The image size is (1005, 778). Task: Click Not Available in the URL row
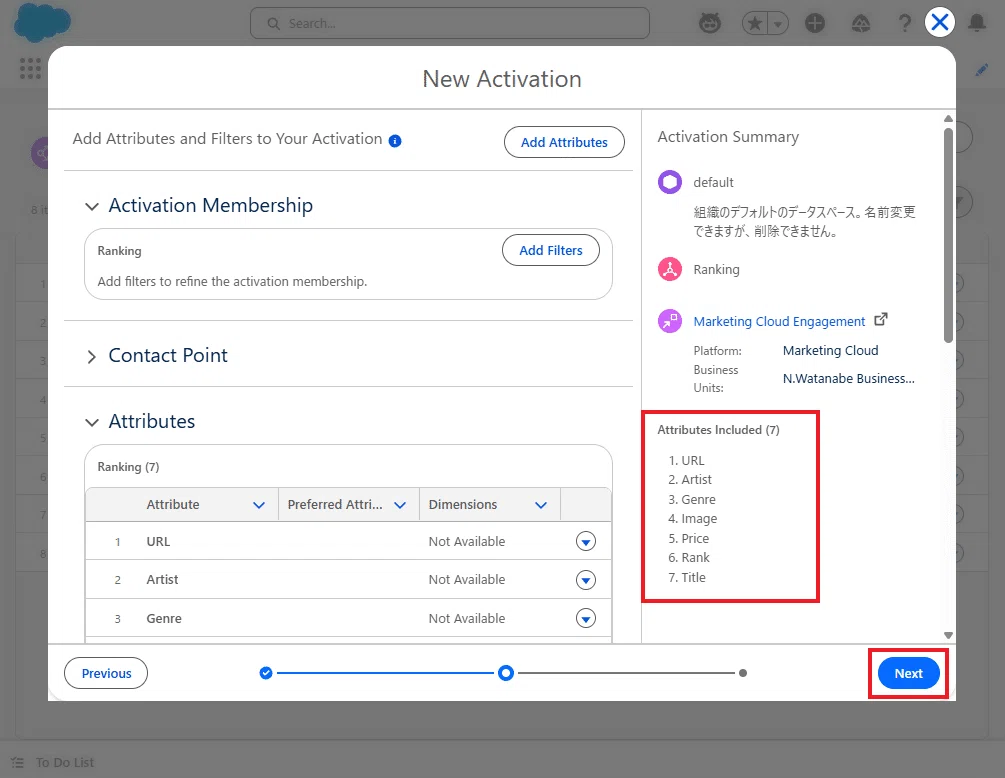(x=467, y=542)
